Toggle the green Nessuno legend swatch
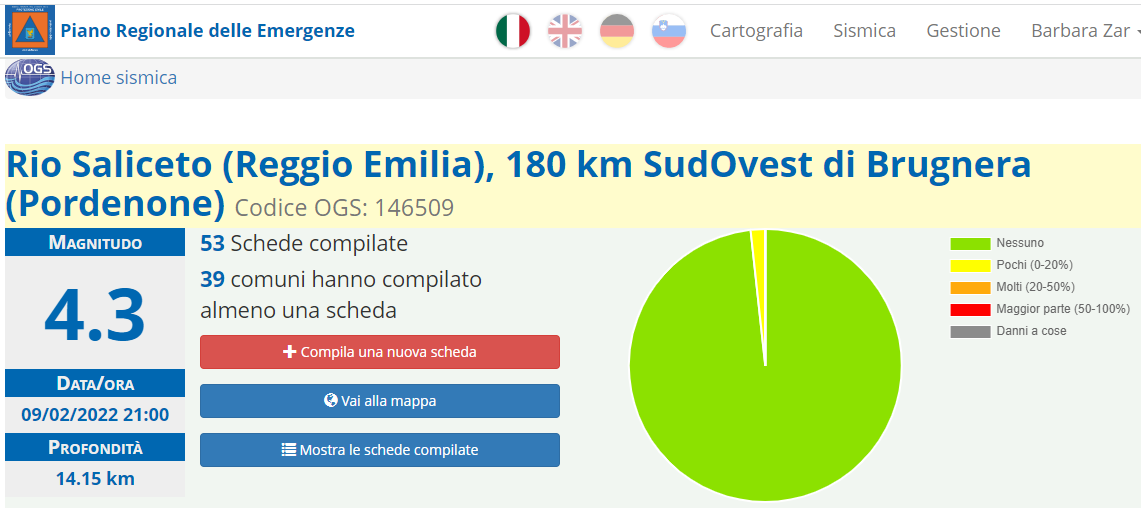The height and width of the screenshot is (510, 1141). [x=970, y=243]
